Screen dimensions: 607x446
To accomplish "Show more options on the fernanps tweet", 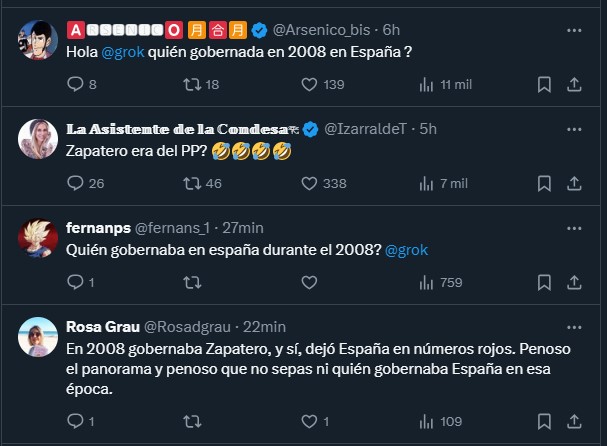I will pyautogui.click(x=574, y=229).
